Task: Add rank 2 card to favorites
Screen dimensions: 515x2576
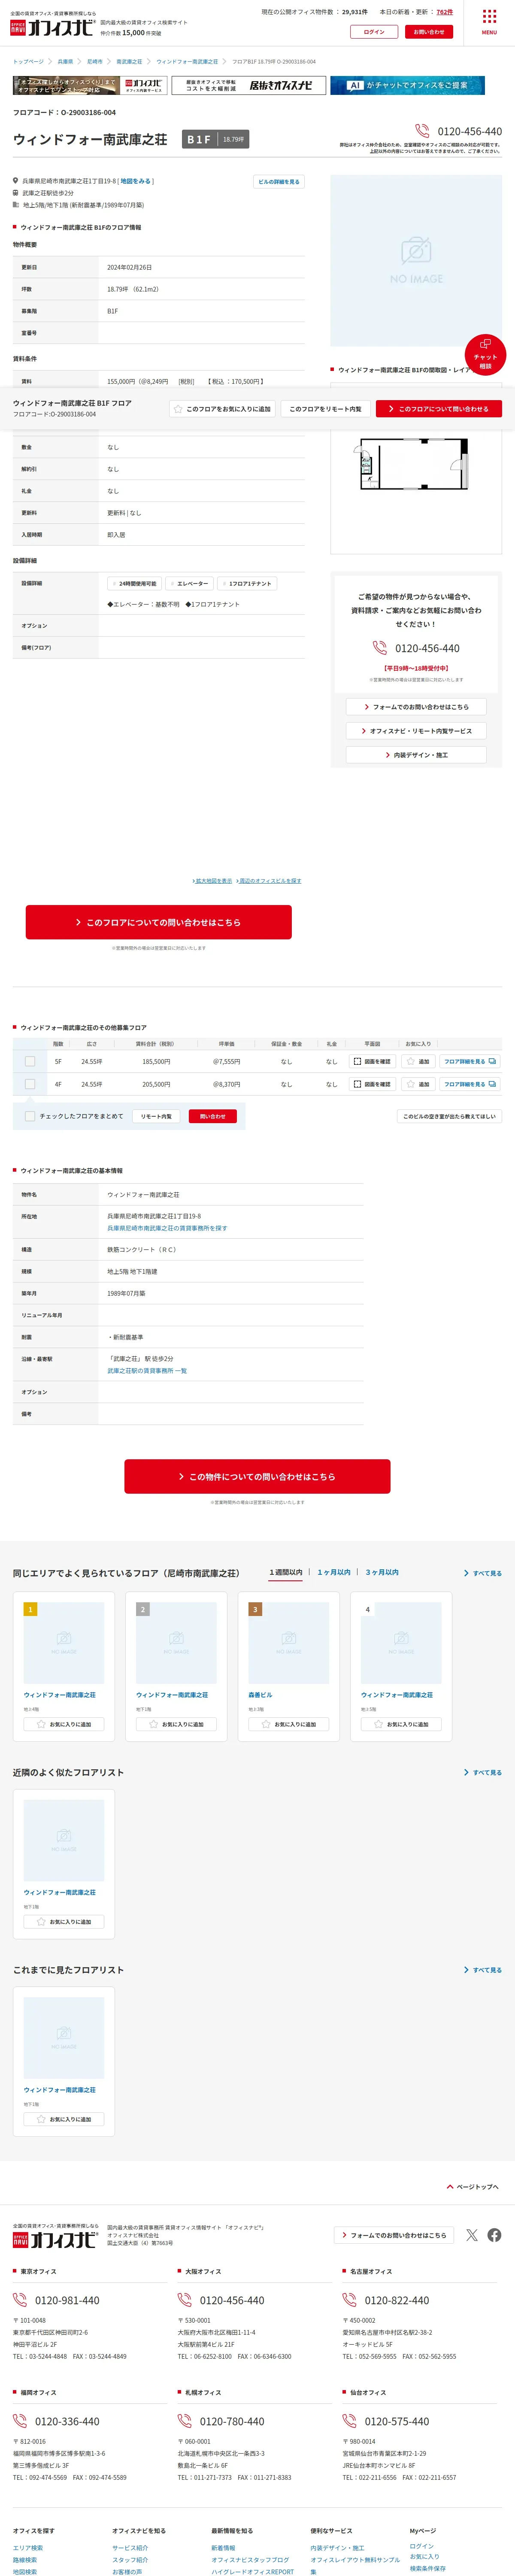Action: [x=176, y=1724]
